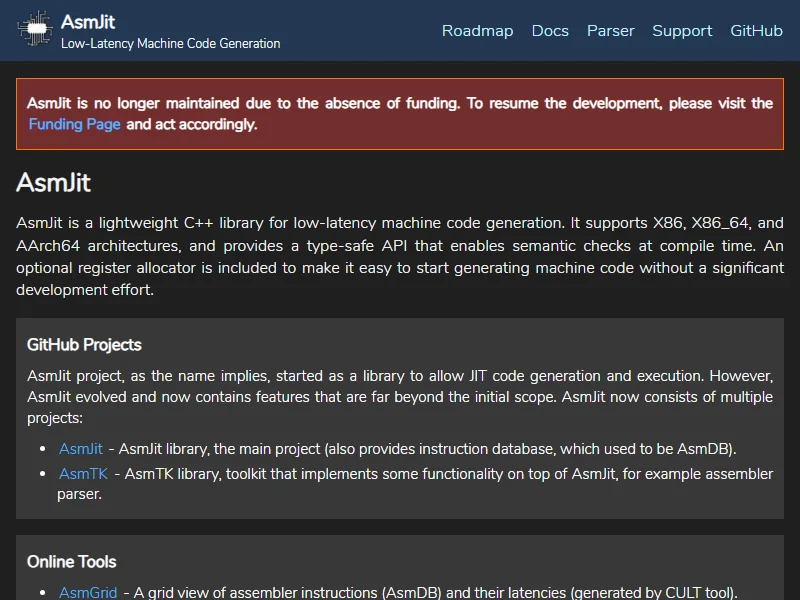Click the AsmJit site title in header
Screen dimensions: 800x600
tap(88, 21)
